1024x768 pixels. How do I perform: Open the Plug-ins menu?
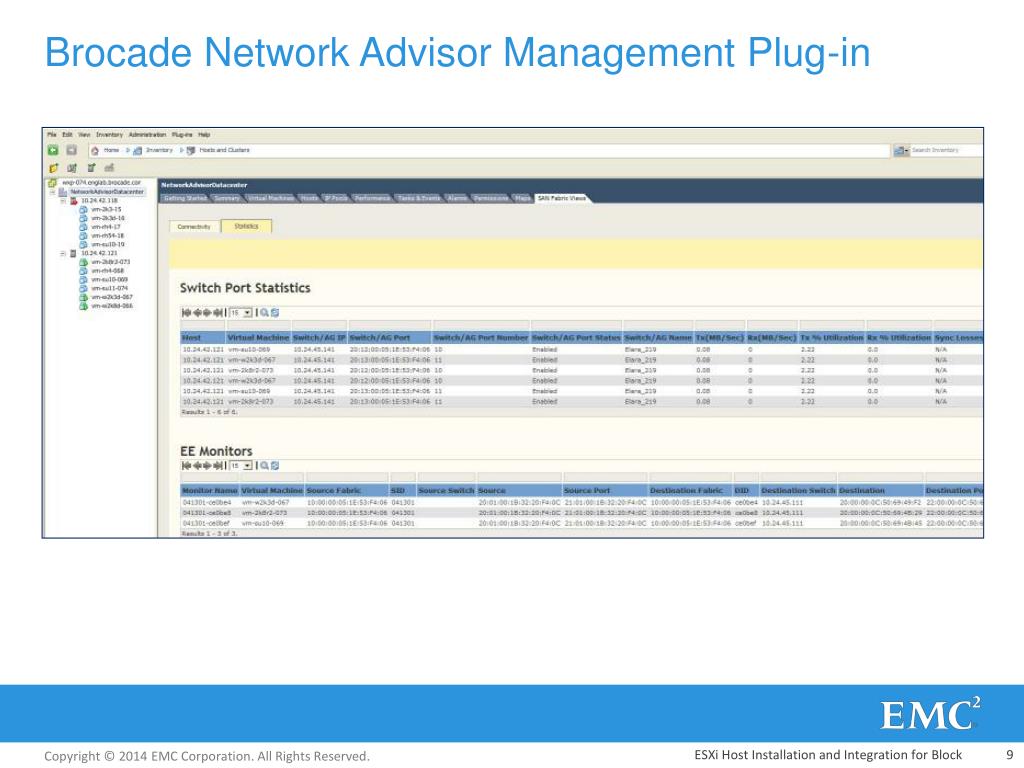pos(182,135)
